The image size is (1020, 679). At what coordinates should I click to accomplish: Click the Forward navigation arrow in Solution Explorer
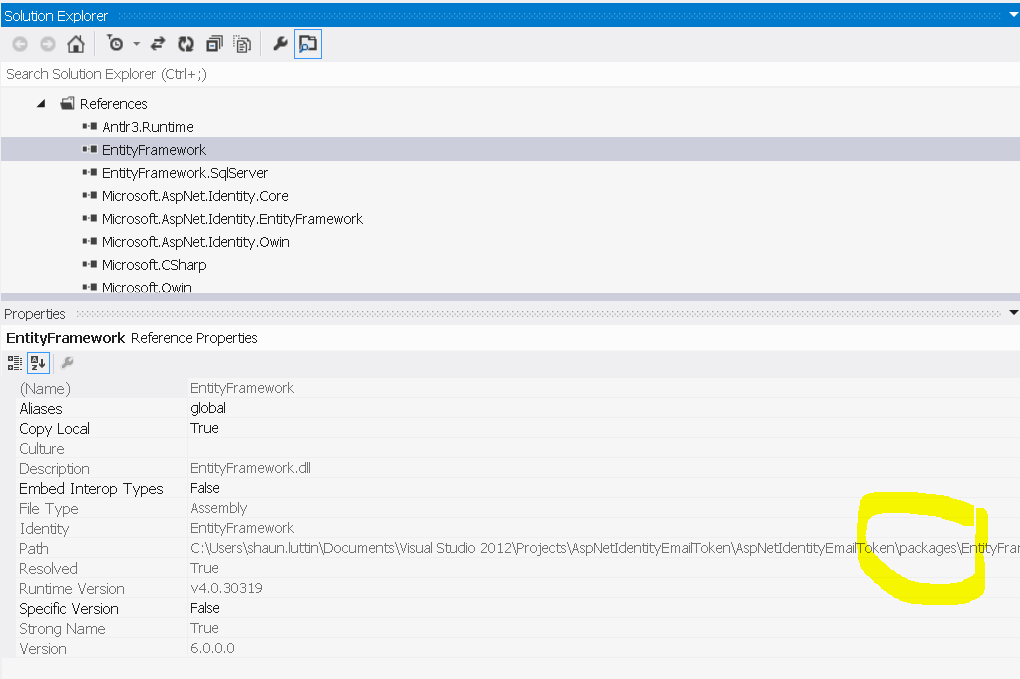point(47,44)
